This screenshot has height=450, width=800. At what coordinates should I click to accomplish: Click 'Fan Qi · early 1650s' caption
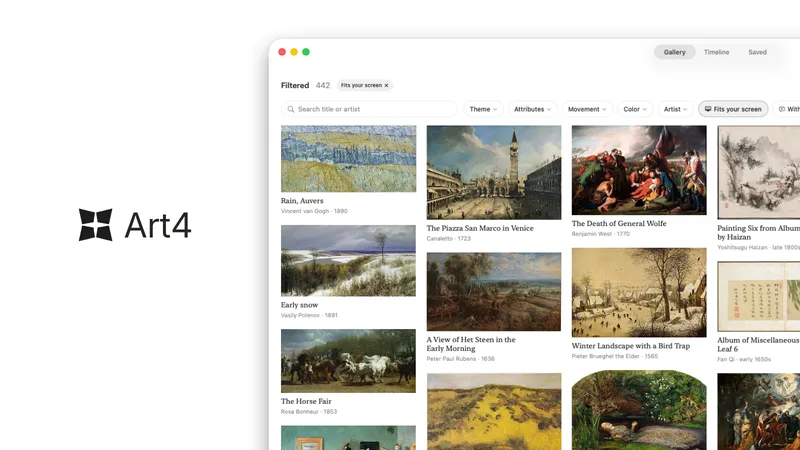click(744, 360)
